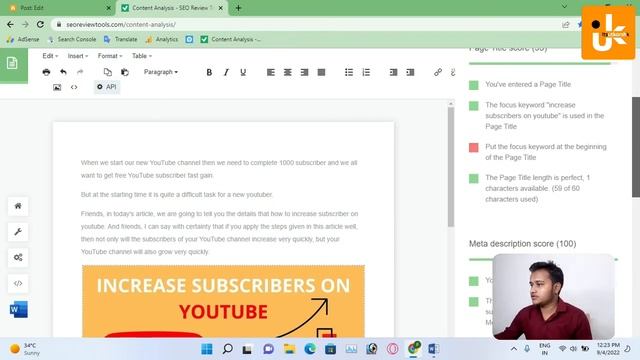Click the page's right vertical scrollbar
The width and height of the screenshot is (640, 360).
(x=636, y=147)
